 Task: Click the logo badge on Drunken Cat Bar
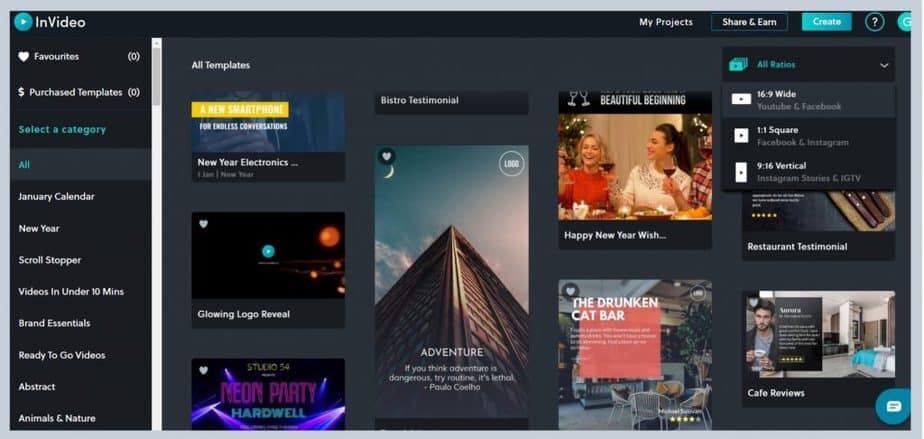698,293
